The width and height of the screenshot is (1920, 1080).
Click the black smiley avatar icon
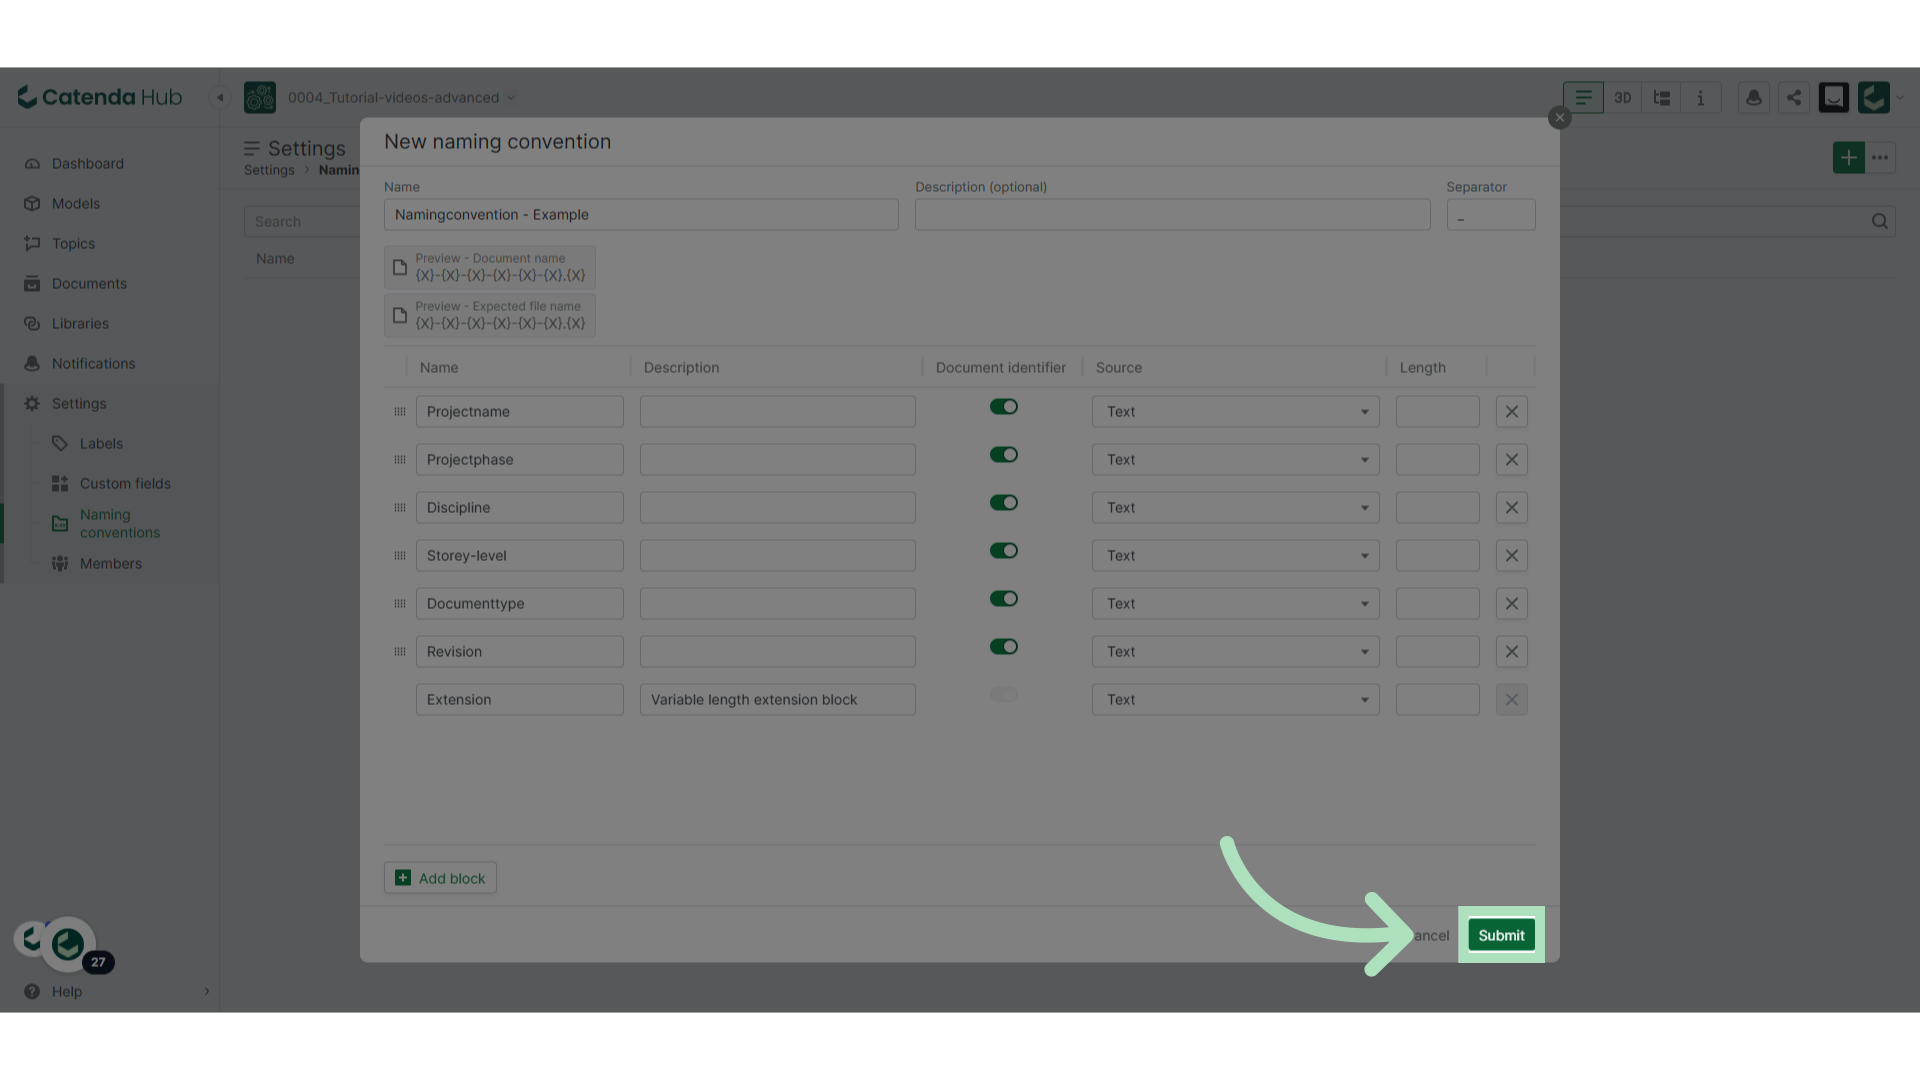click(x=1834, y=97)
